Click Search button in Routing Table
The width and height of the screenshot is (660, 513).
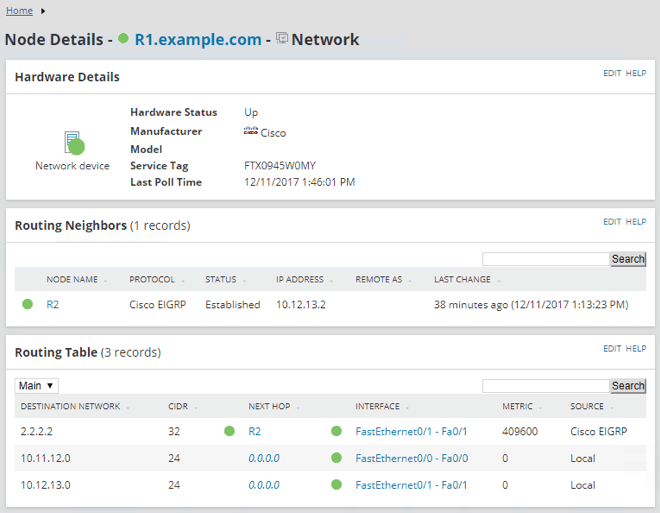pyautogui.click(x=628, y=385)
